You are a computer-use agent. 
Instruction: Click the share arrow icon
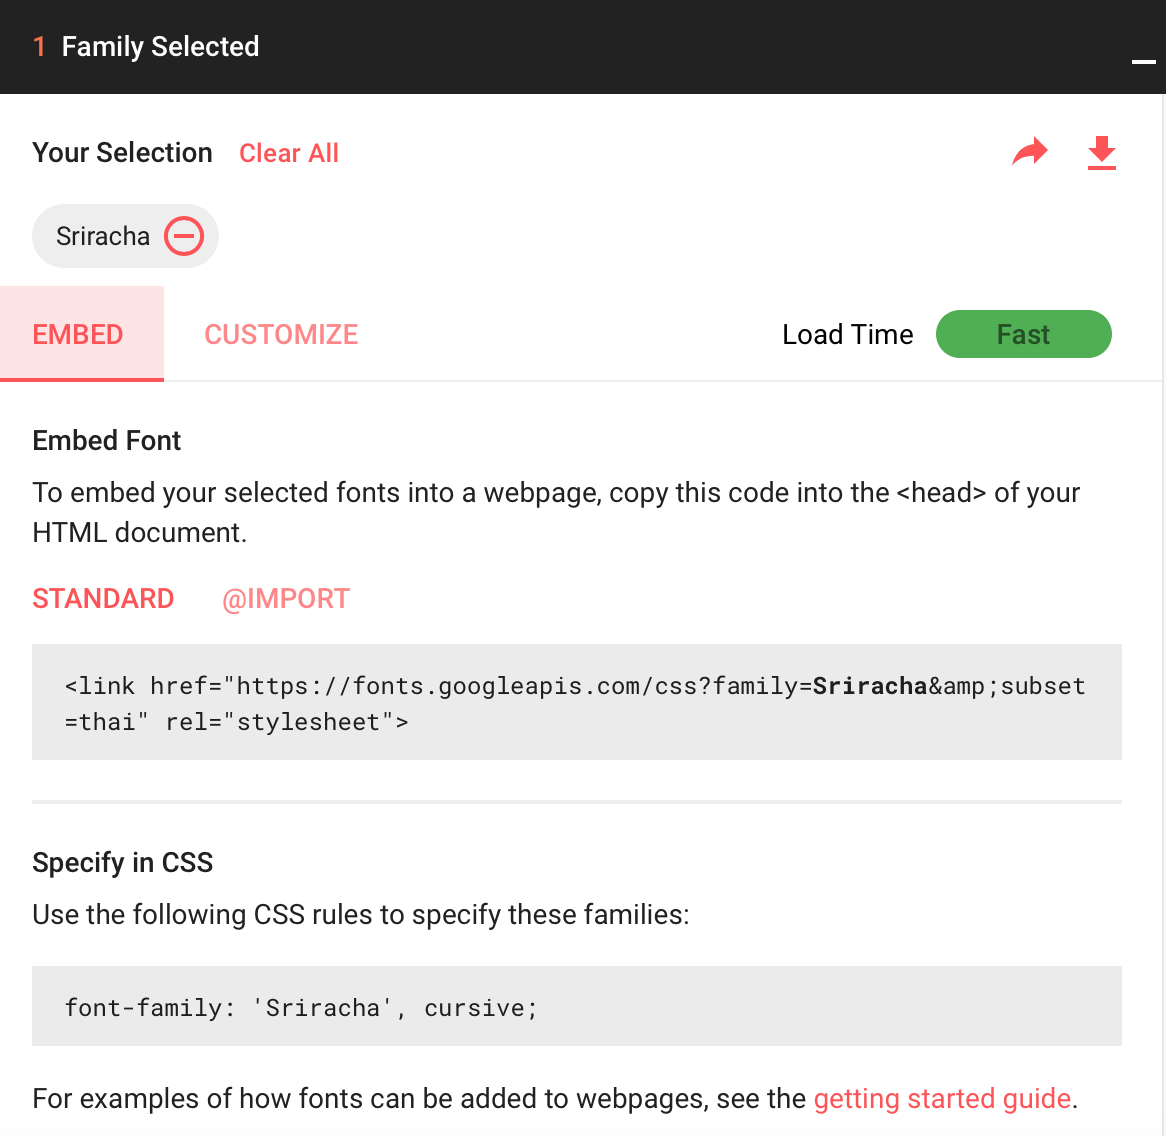1030,152
